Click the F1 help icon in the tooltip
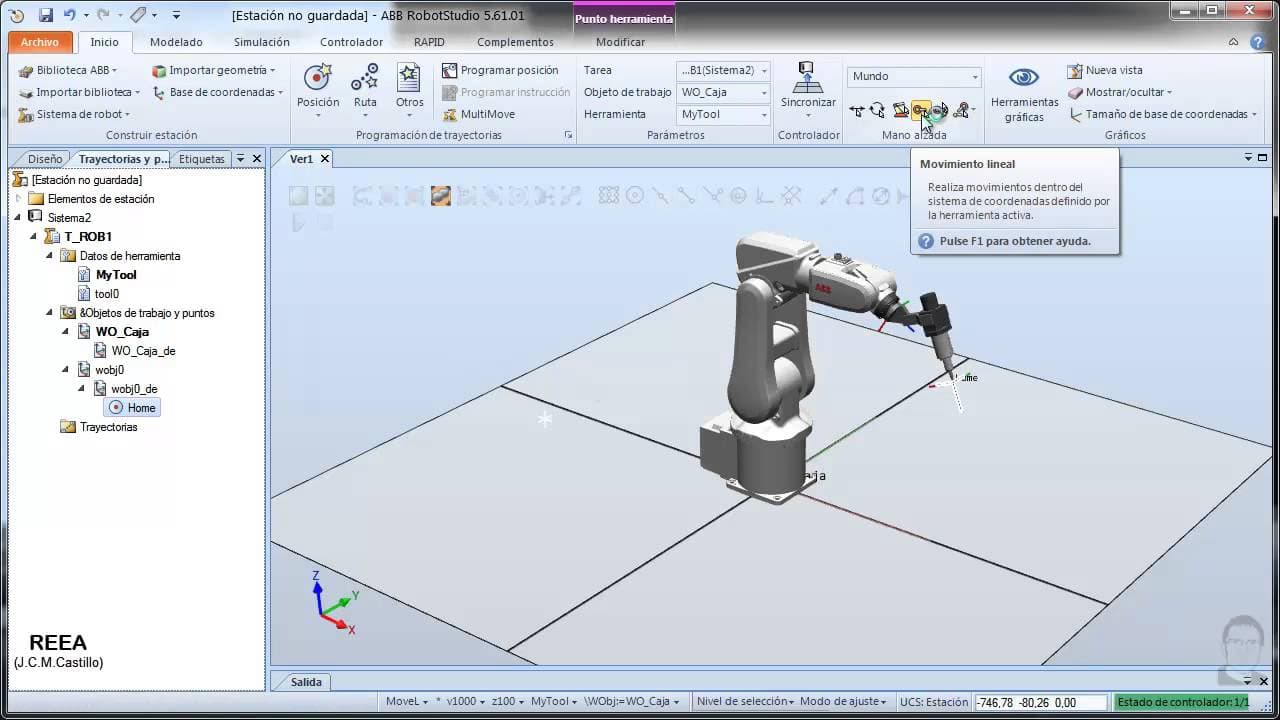This screenshot has height=720, width=1280. point(926,241)
